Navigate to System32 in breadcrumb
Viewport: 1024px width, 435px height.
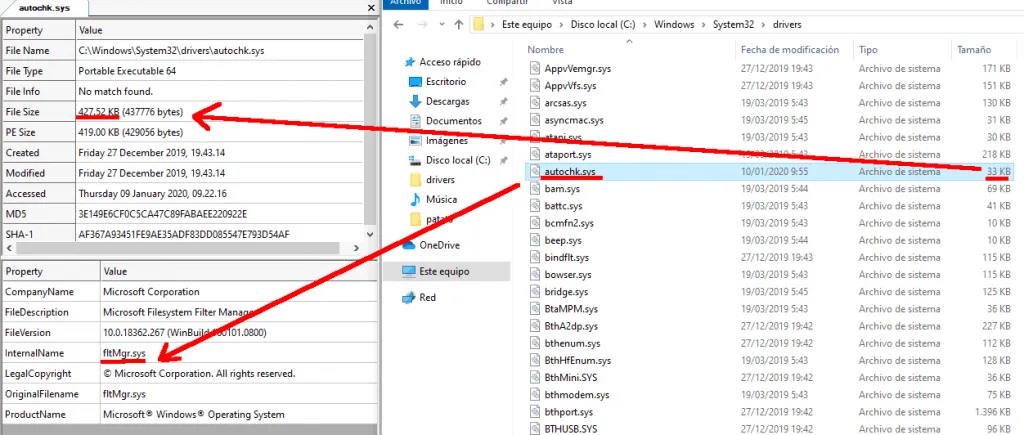tap(734, 25)
